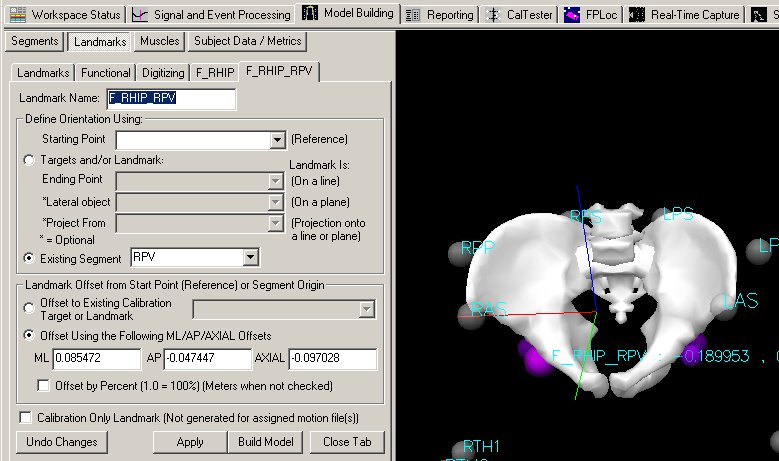Click the RAS marker in 3D view
This screenshot has width=779, height=461.
click(x=469, y=316)
